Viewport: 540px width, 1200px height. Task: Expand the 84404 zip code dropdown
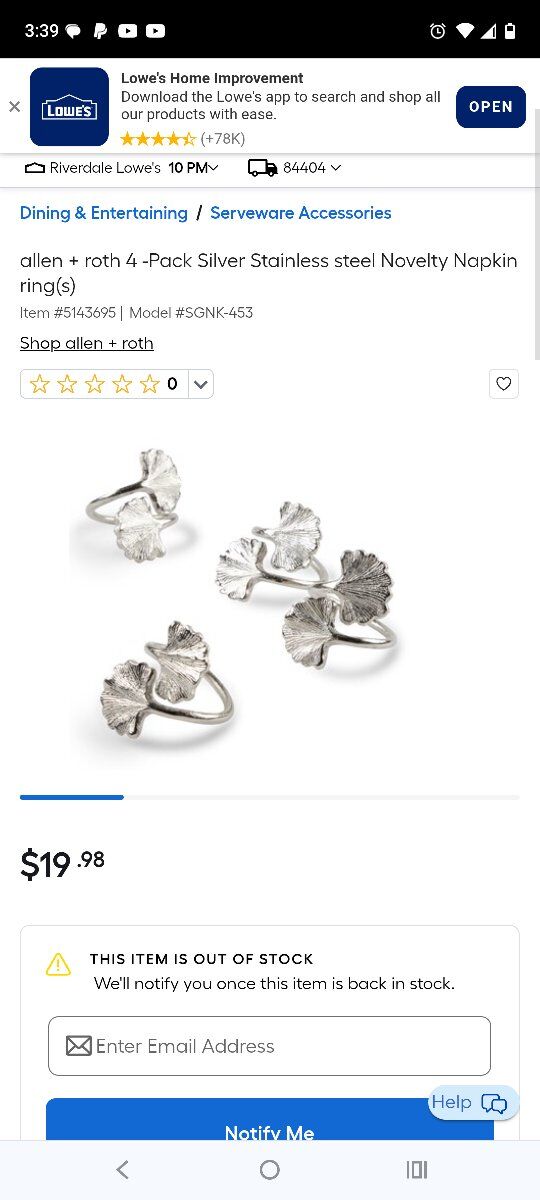click(x=312, y=168)
